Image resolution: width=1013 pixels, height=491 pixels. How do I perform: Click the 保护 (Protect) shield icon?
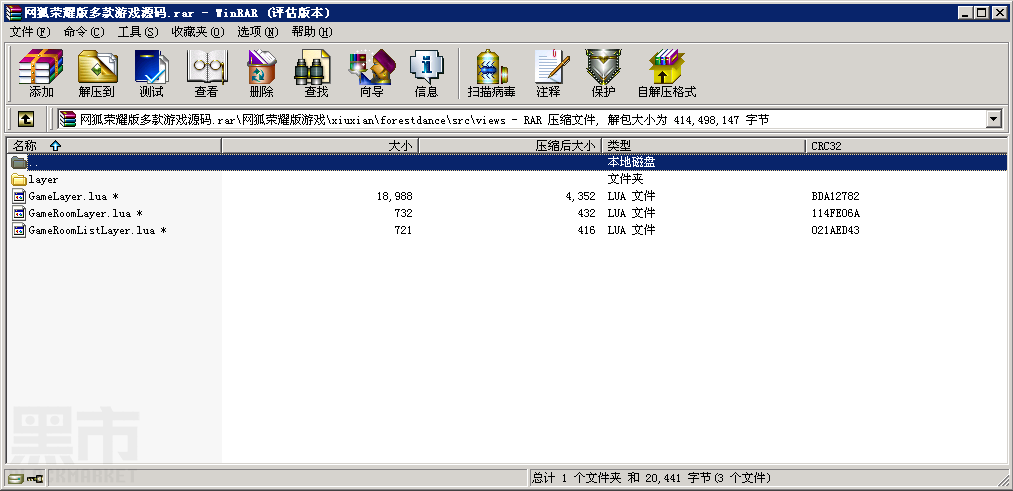(x=603, y=73)
